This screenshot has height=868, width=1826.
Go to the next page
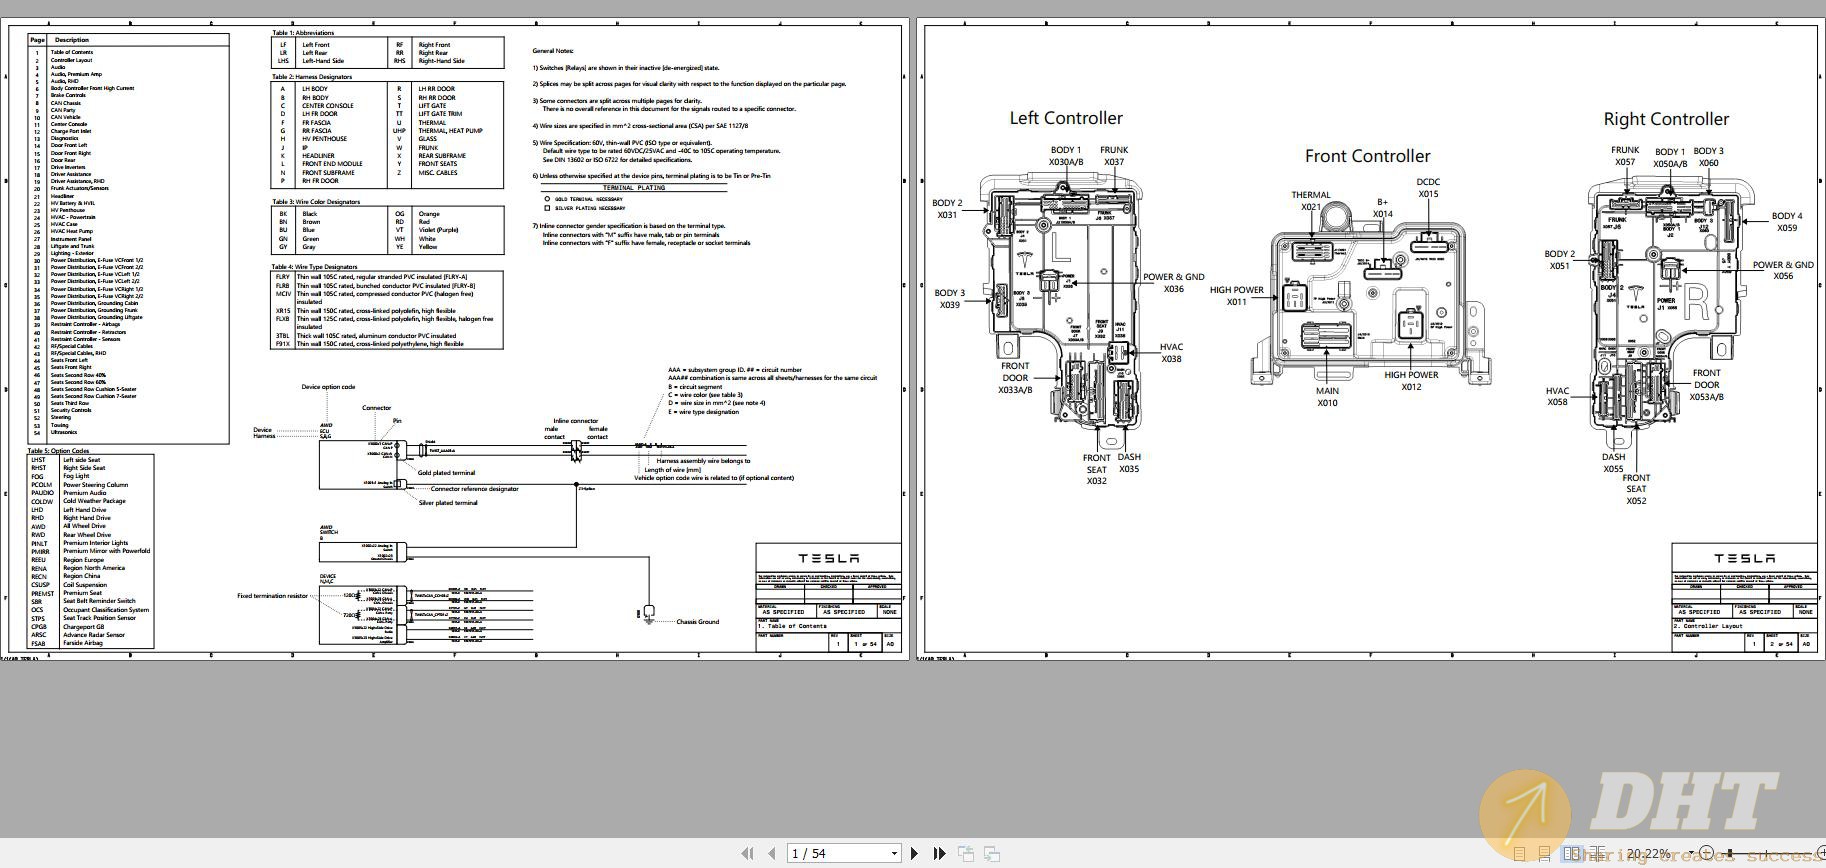coord(914,853)
